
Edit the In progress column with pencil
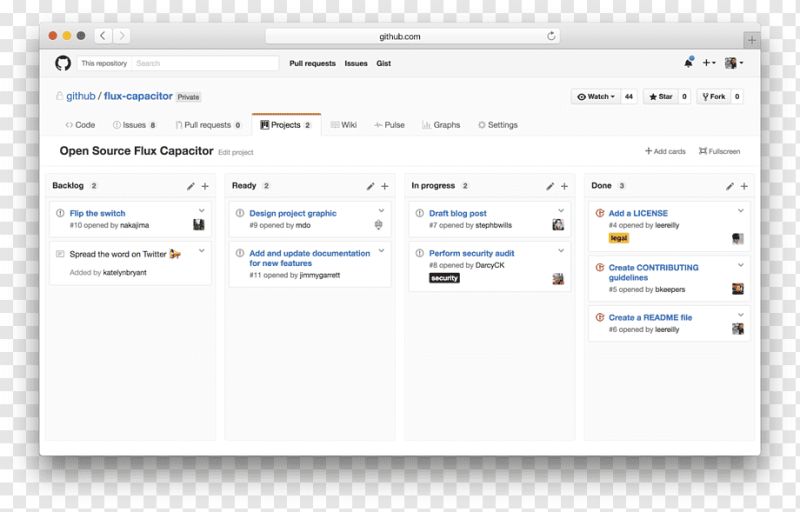click(x=550, y=187)
